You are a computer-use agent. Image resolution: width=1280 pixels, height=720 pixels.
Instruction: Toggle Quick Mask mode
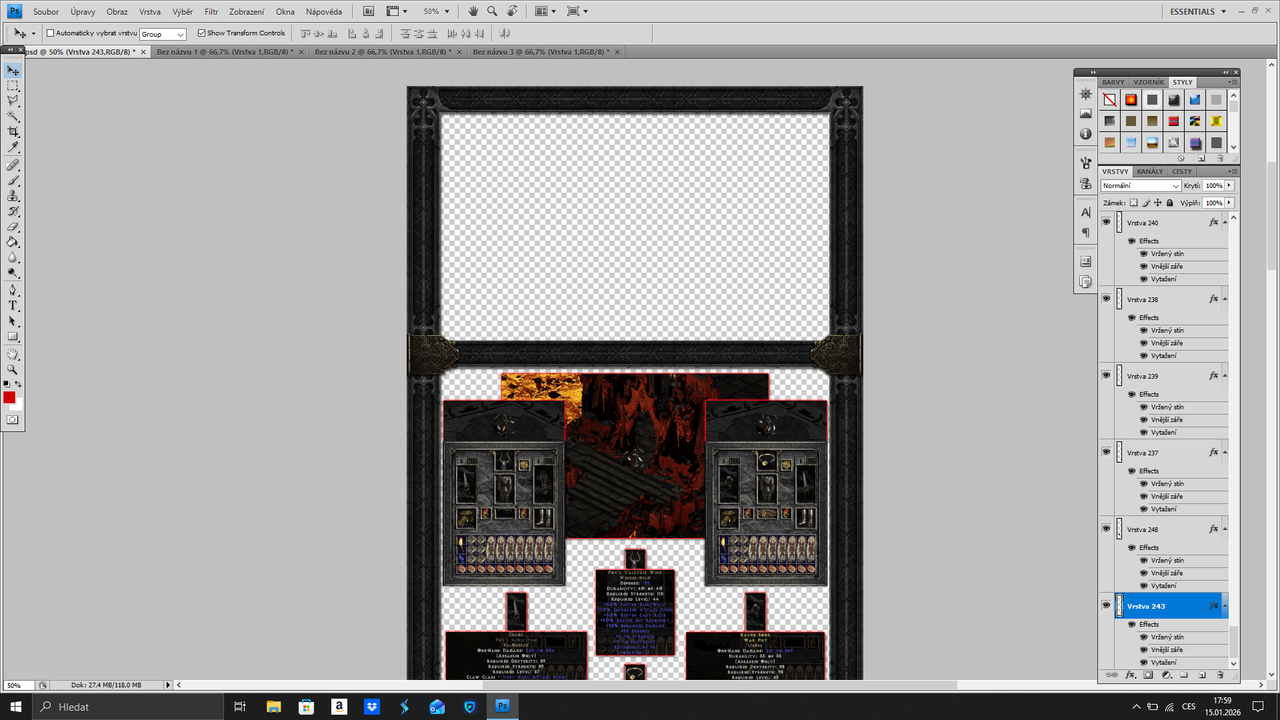point(13,420)
